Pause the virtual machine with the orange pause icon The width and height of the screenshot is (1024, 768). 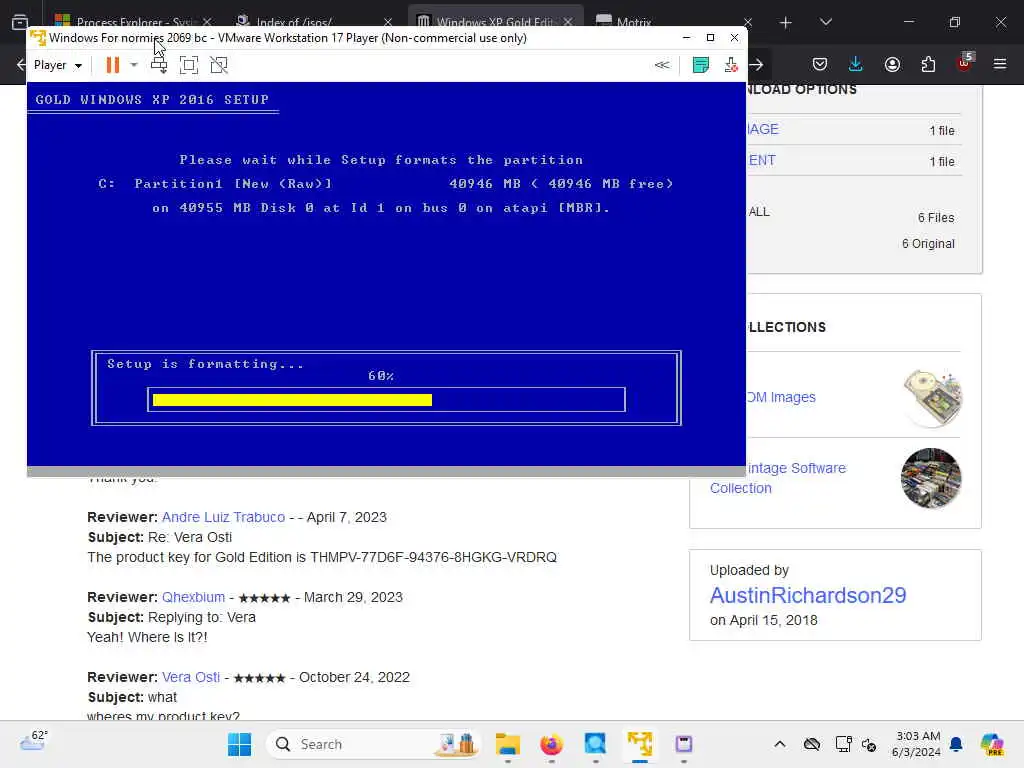112,65
